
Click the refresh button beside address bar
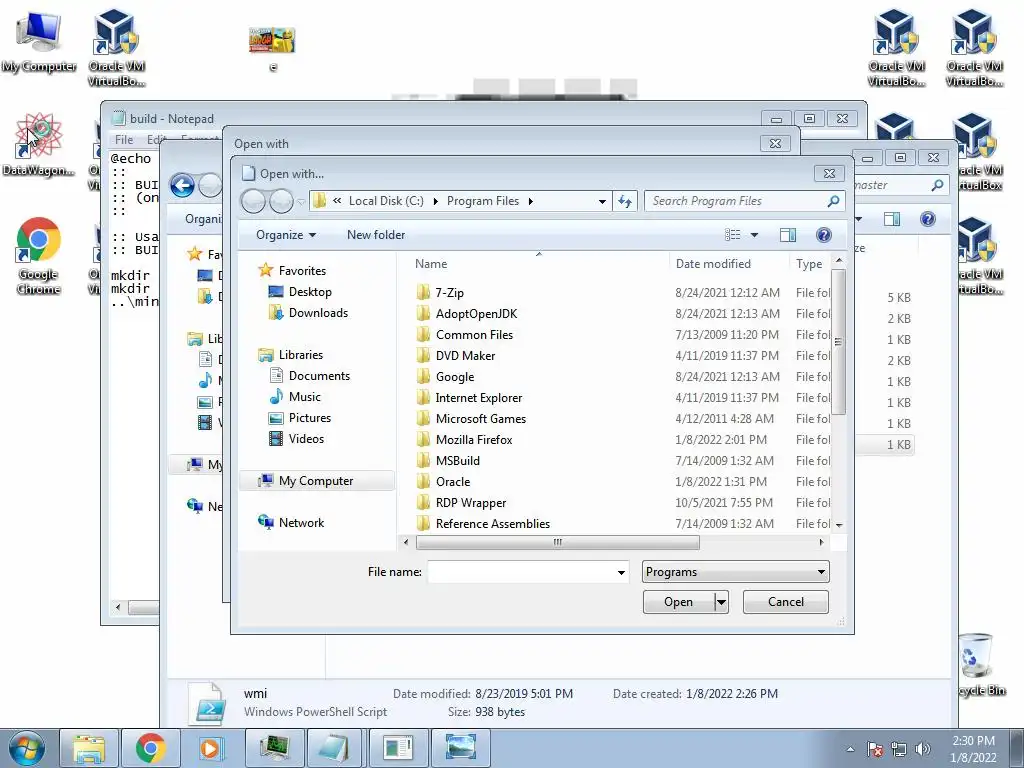tap(625, 201)
